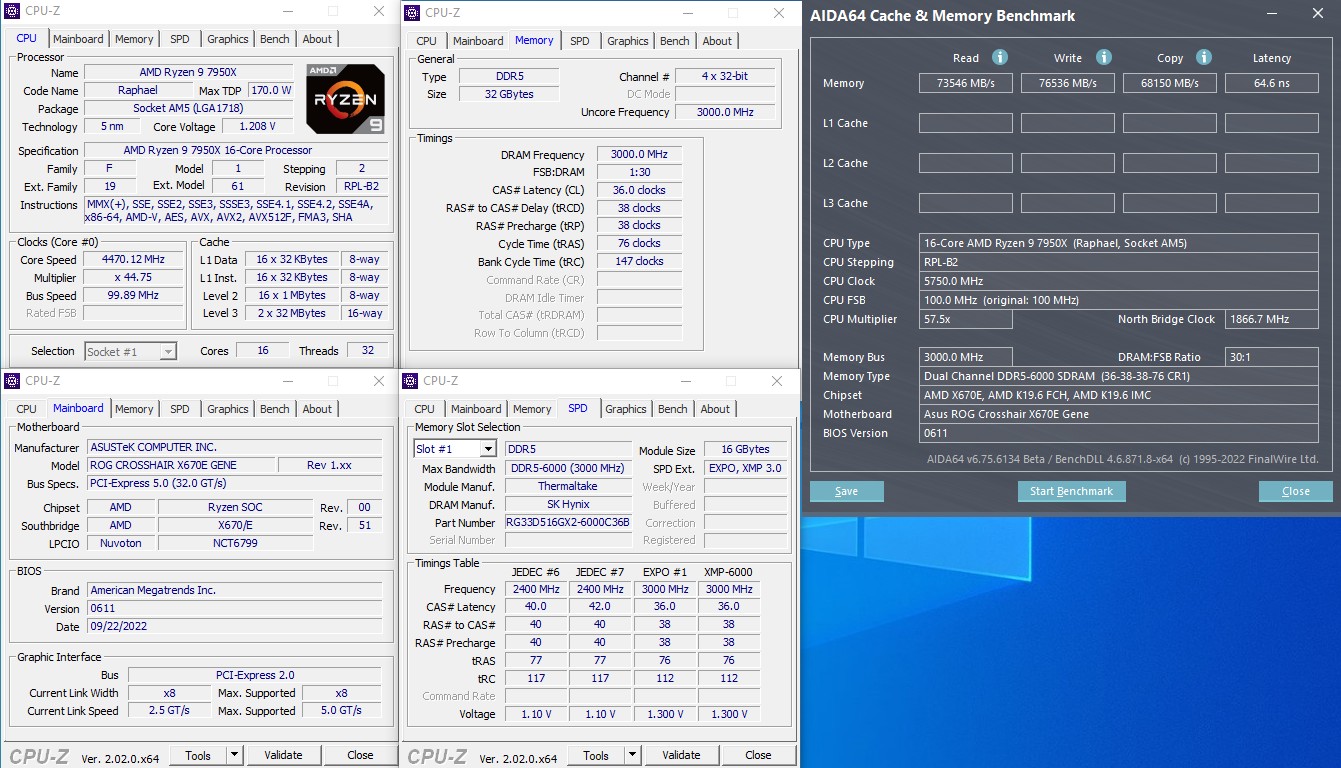This screenshot has width=1341, height=768.
Task: Open the Socket #1 selection dropdown
Action: pyautogui.click(x=168, y=351)
